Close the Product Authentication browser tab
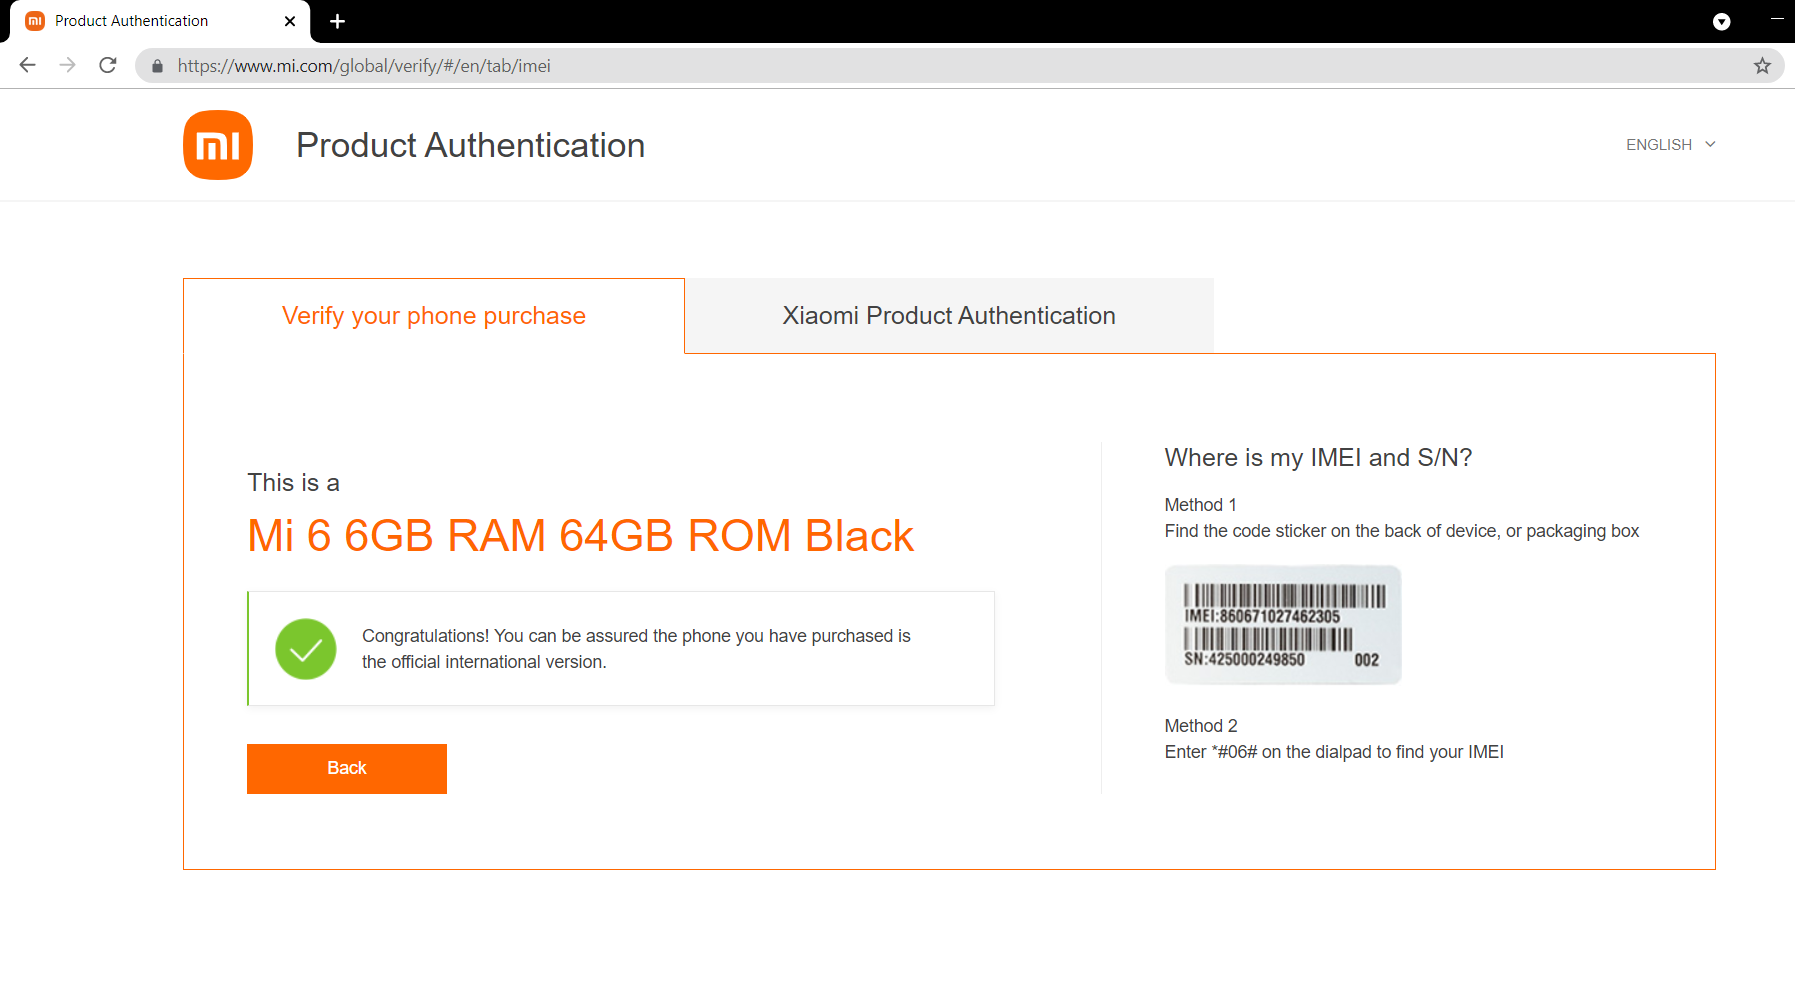This screenshot has height=1008, width=1795. 290,21
